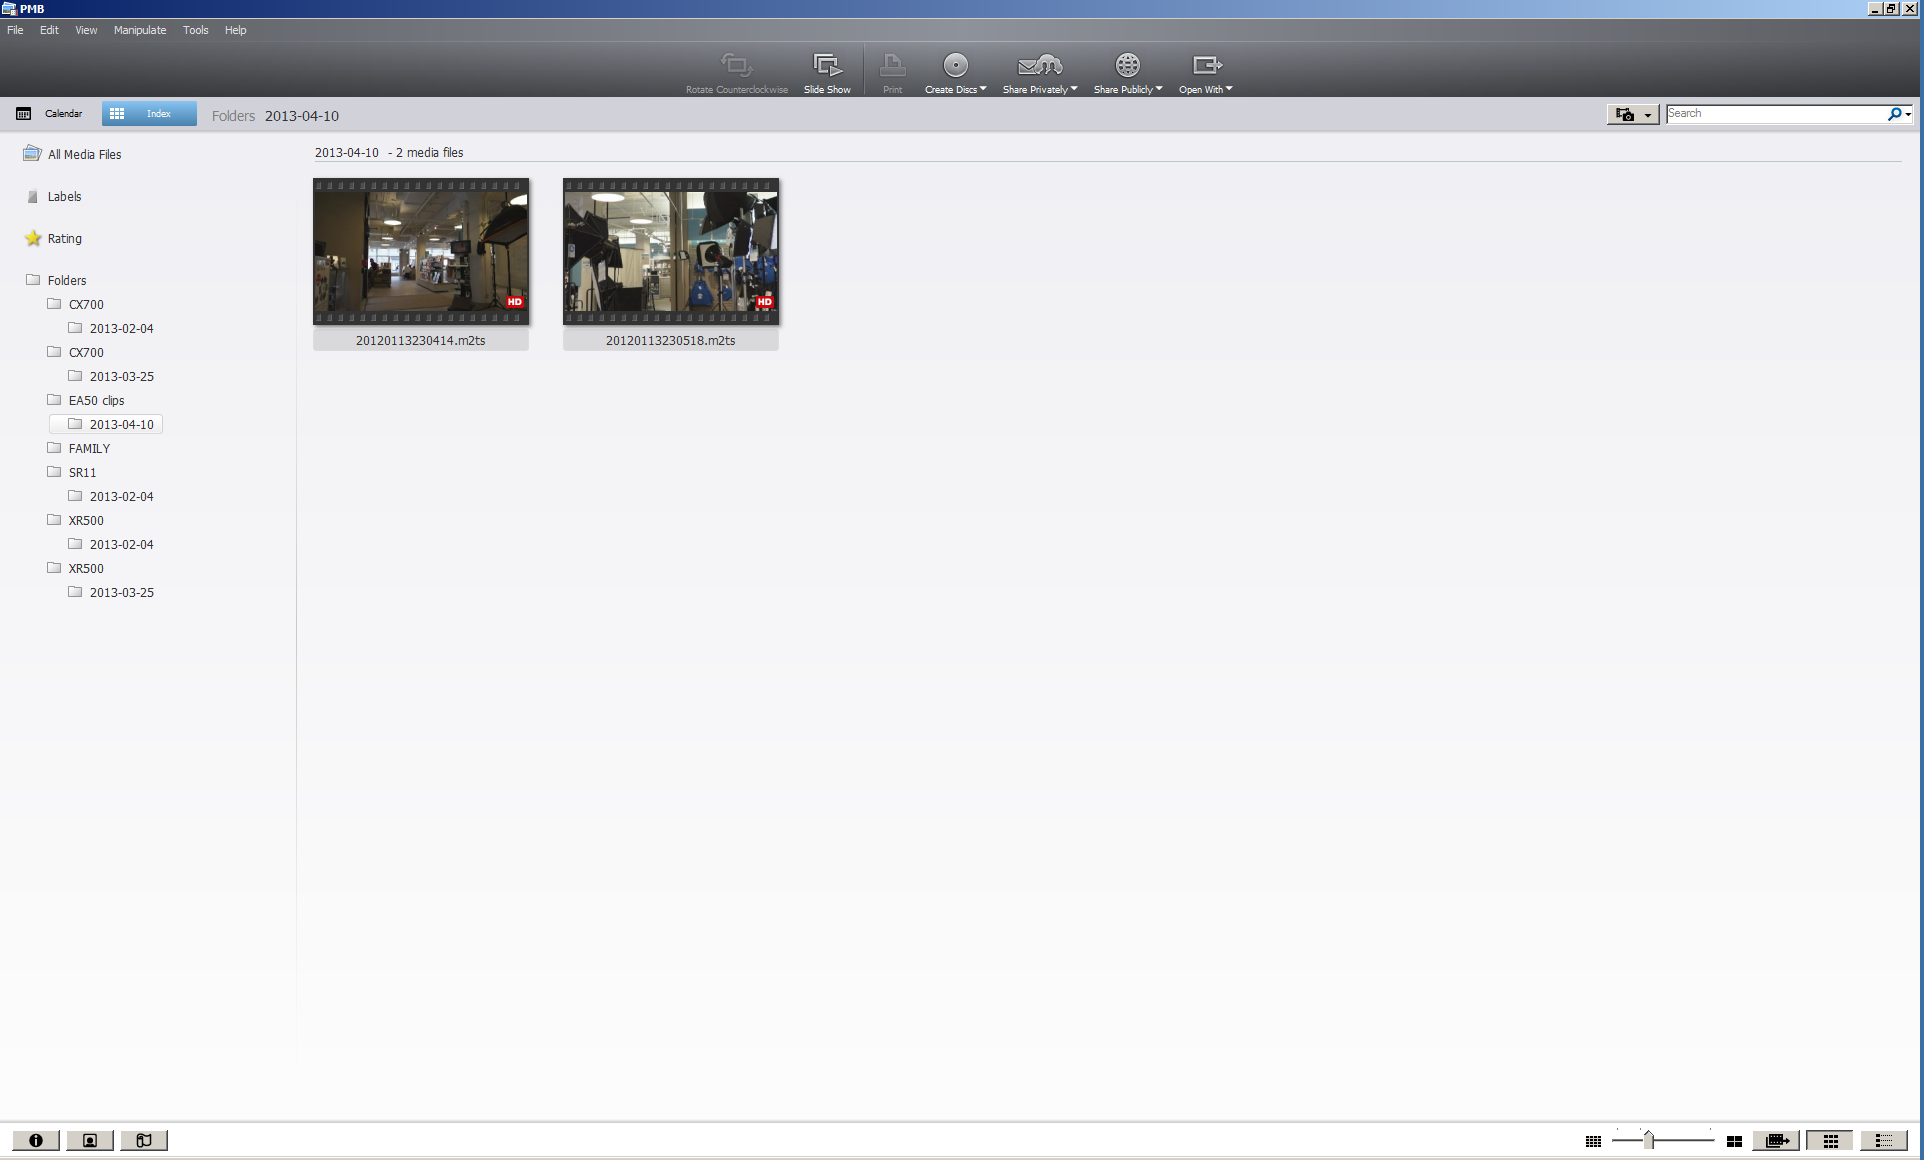Click the Folders breadcrumb in header
Image resolution: width=1924 pixels, height=1160 pixels.
(233, 116)
